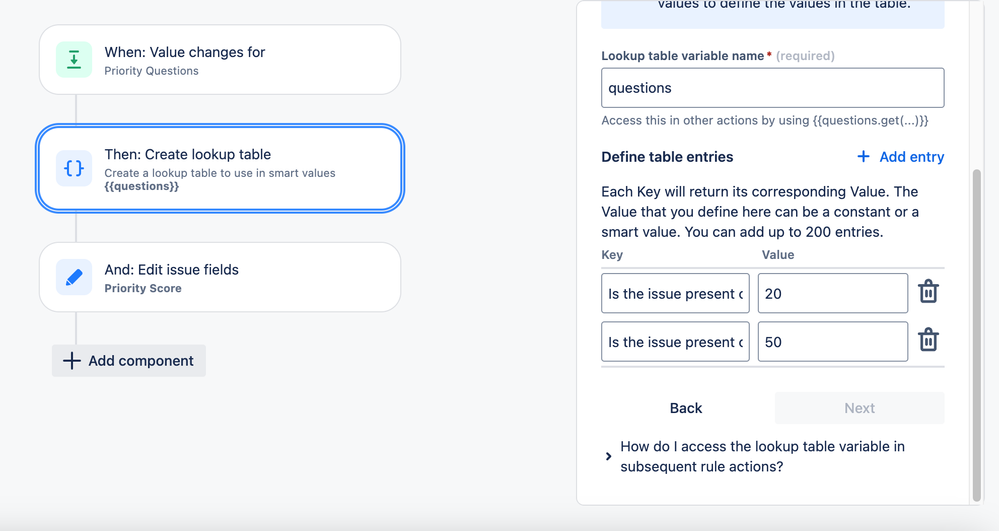This screenshot has width=999, height=531.
Task: Click the plus icon in Add component
Action: tap(72, 361)
